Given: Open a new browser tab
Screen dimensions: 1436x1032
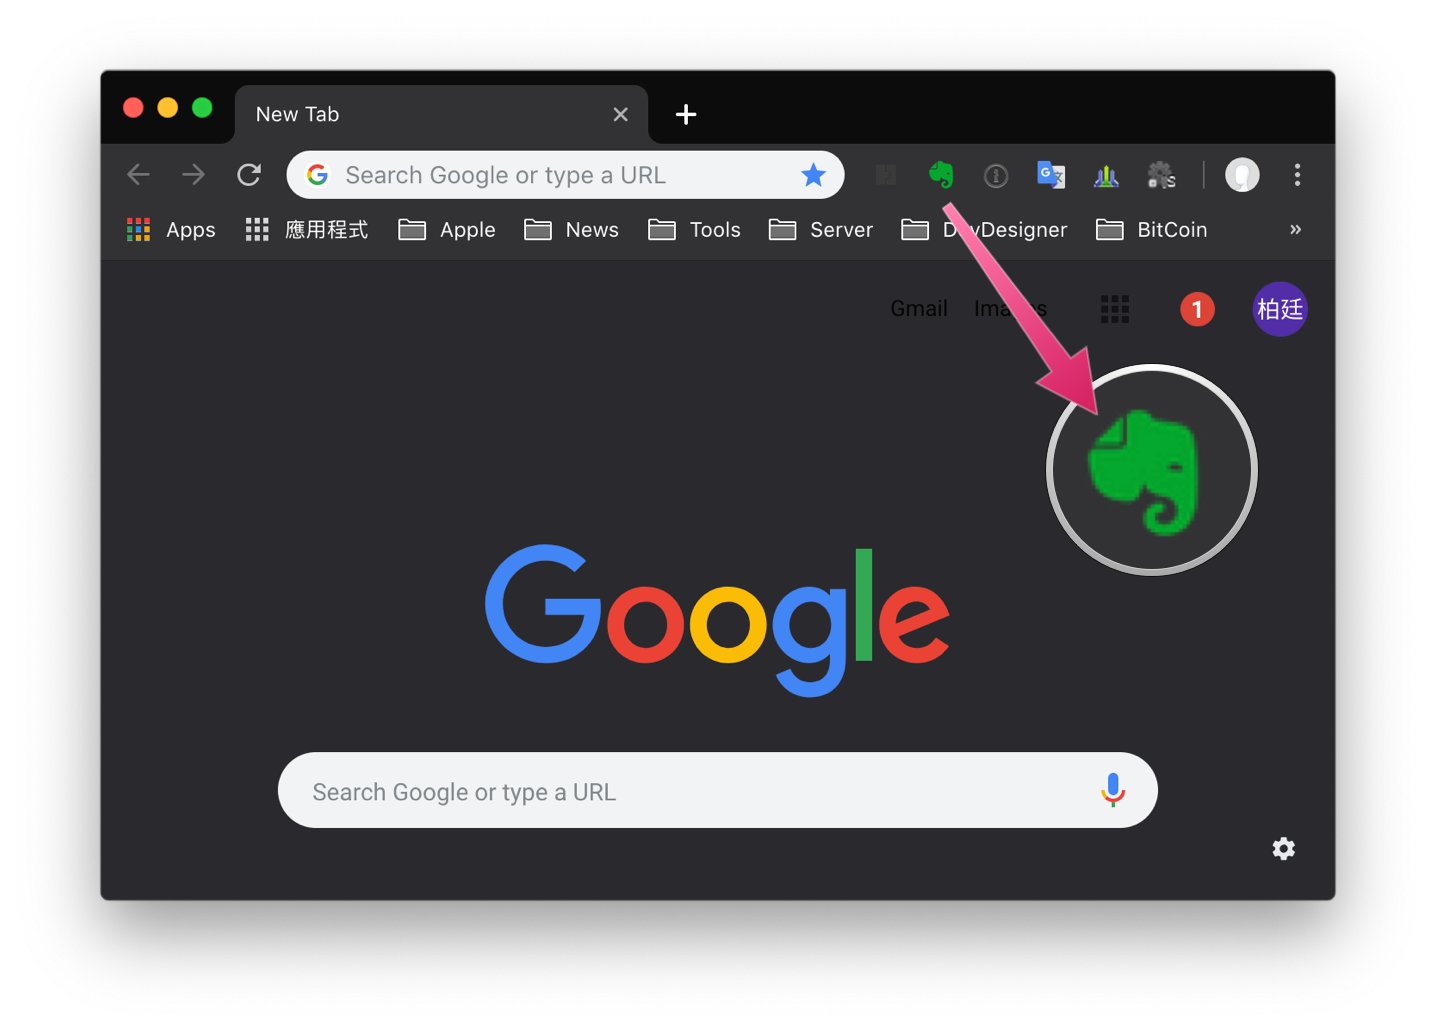Looking at the screenshot, I should (686, 114).
